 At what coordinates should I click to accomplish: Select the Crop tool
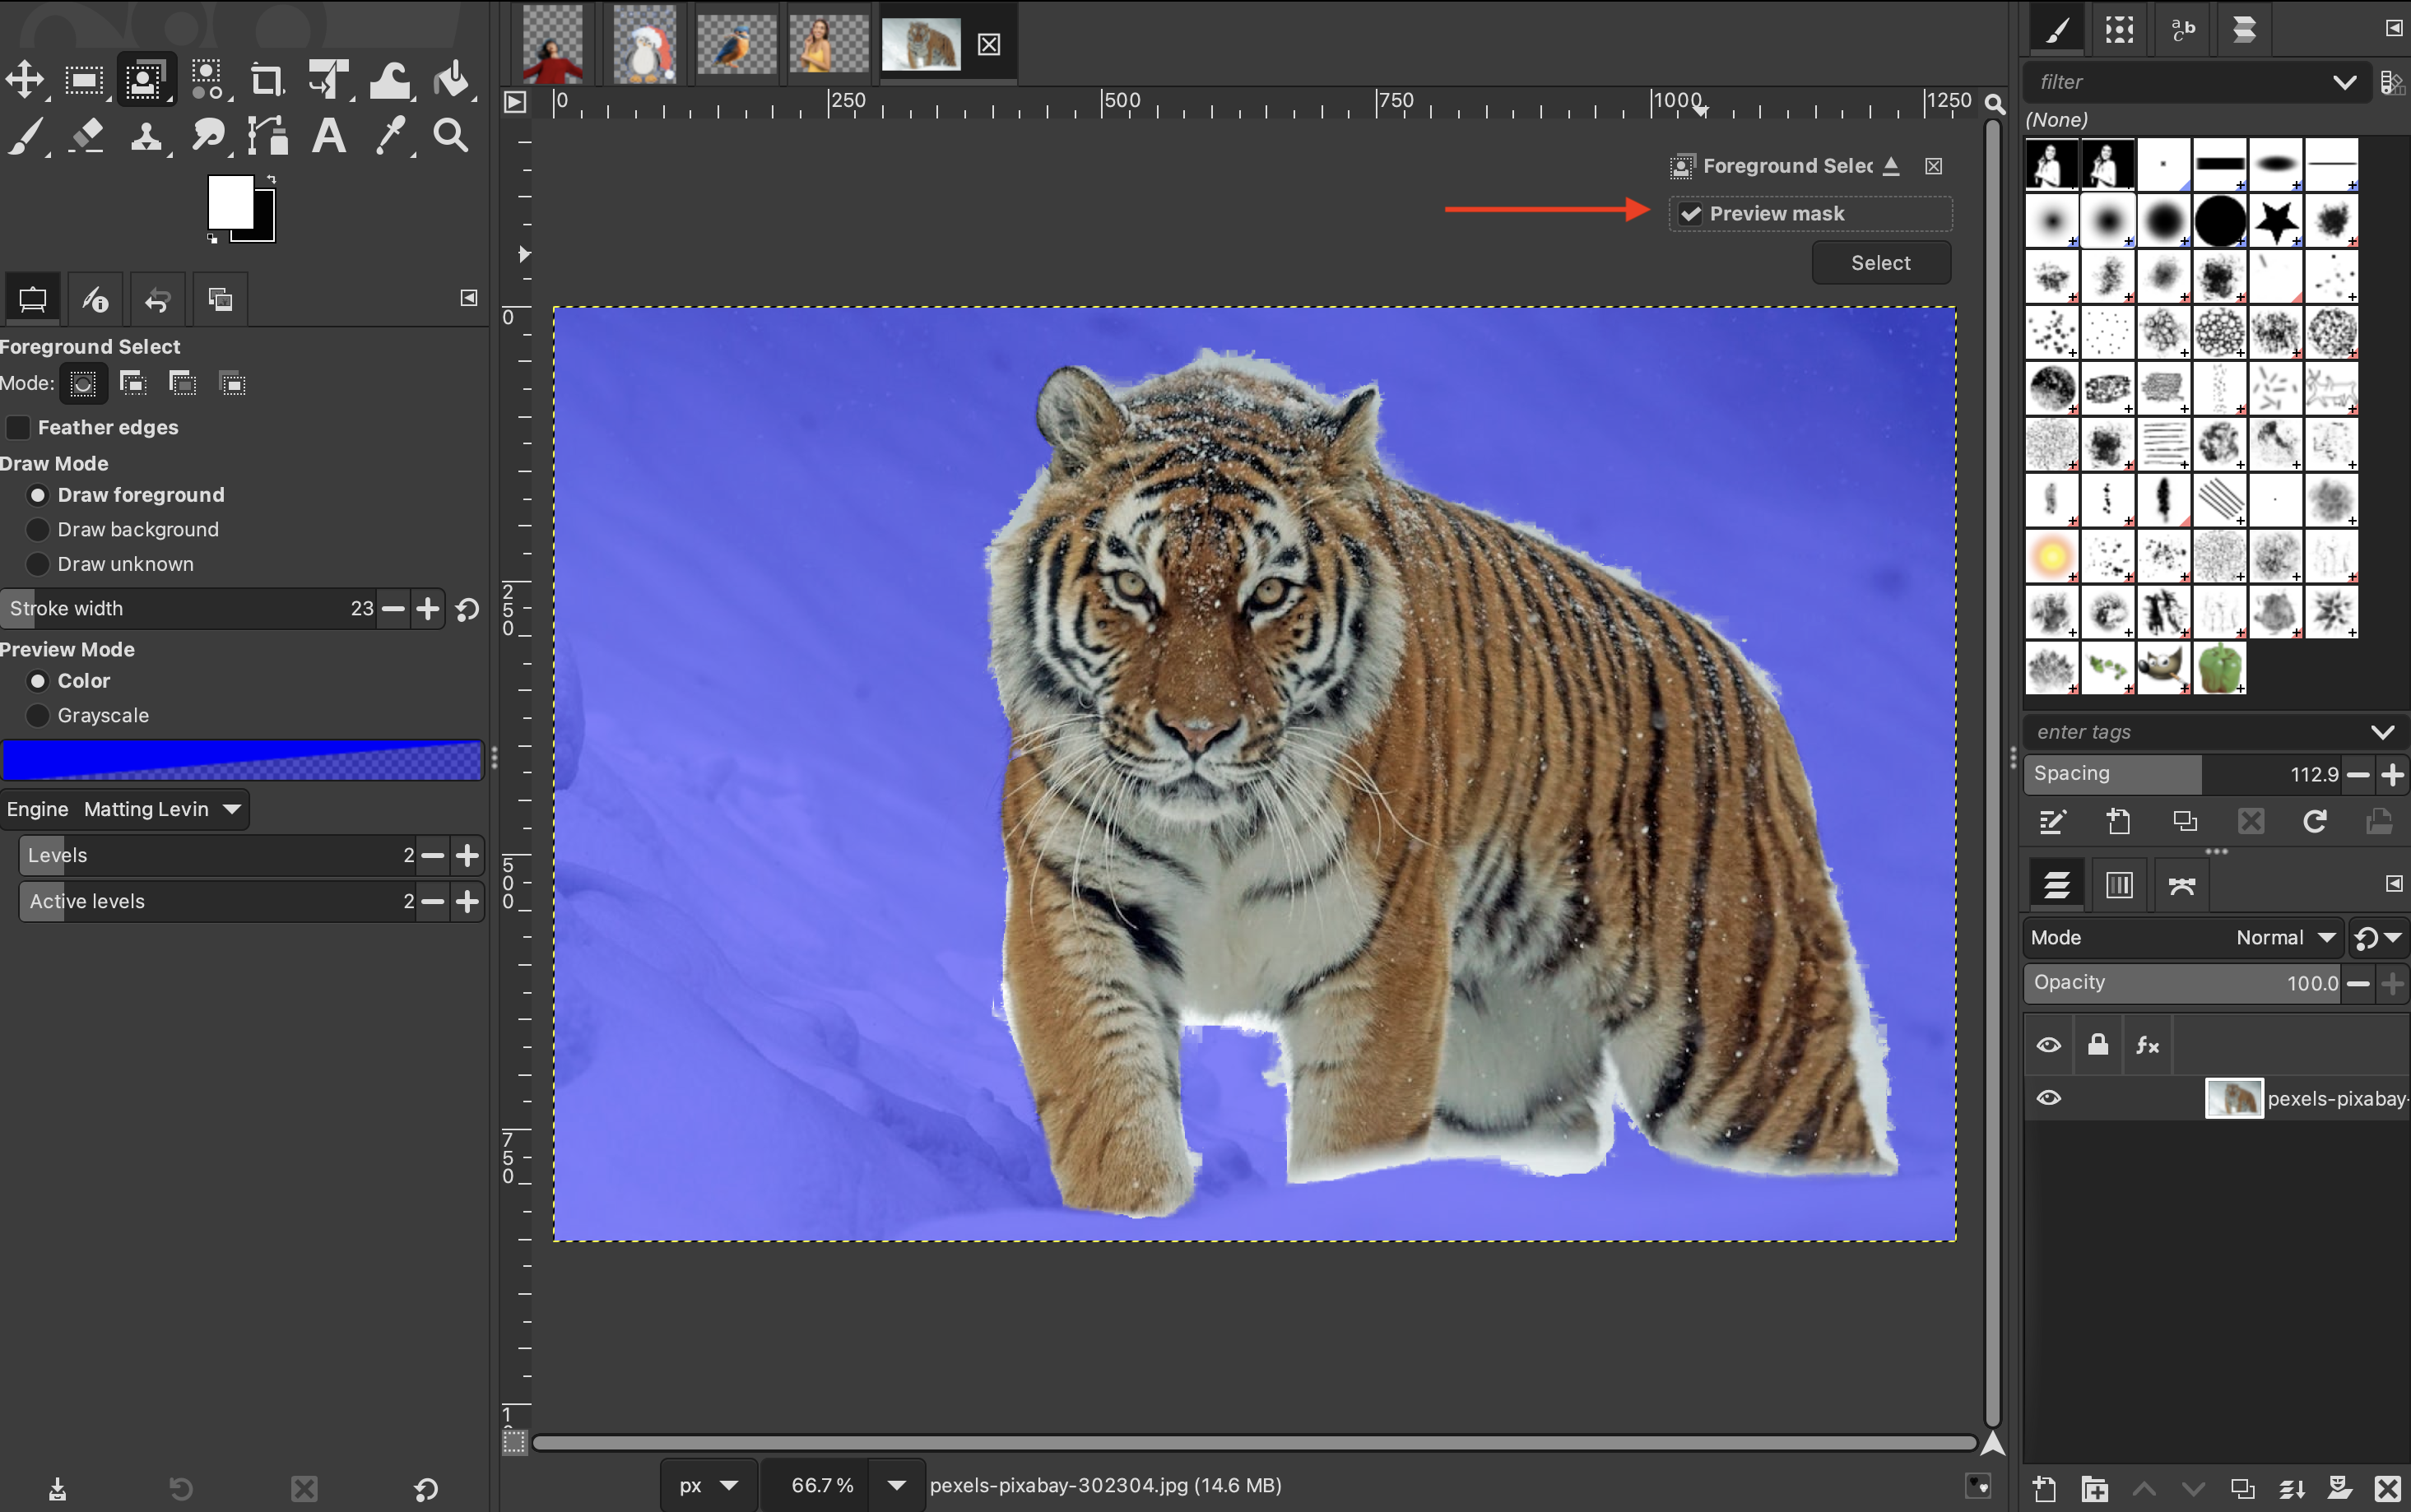tap(266, 80)
